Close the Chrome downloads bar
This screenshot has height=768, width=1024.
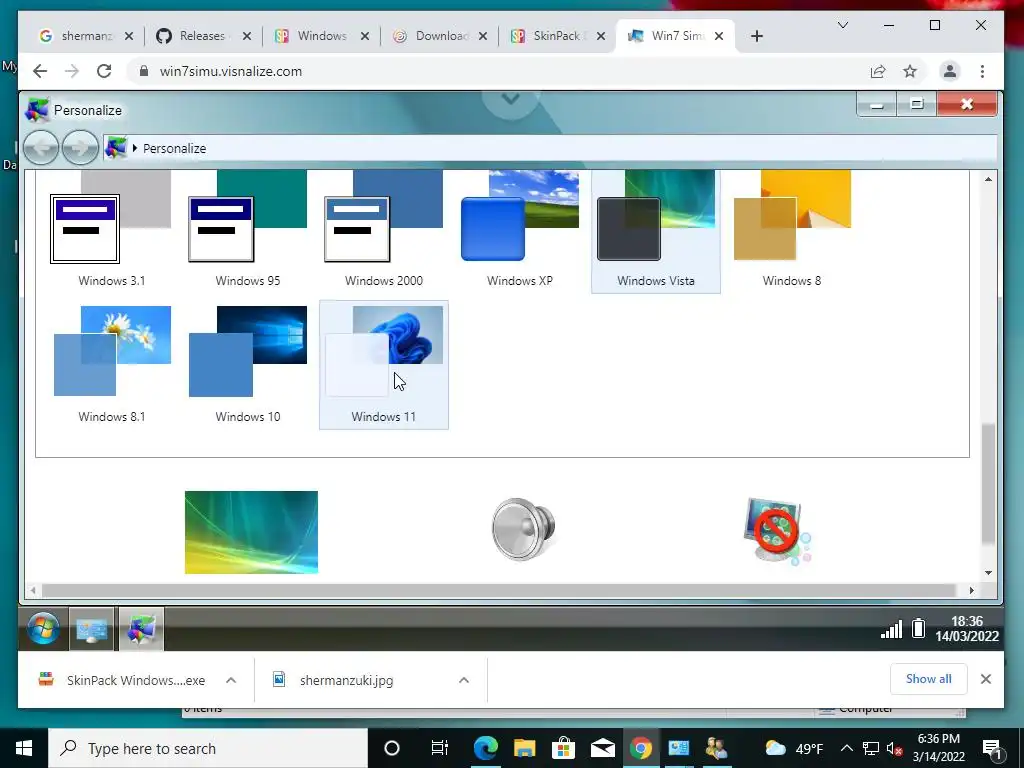click(x=985, y=679)
